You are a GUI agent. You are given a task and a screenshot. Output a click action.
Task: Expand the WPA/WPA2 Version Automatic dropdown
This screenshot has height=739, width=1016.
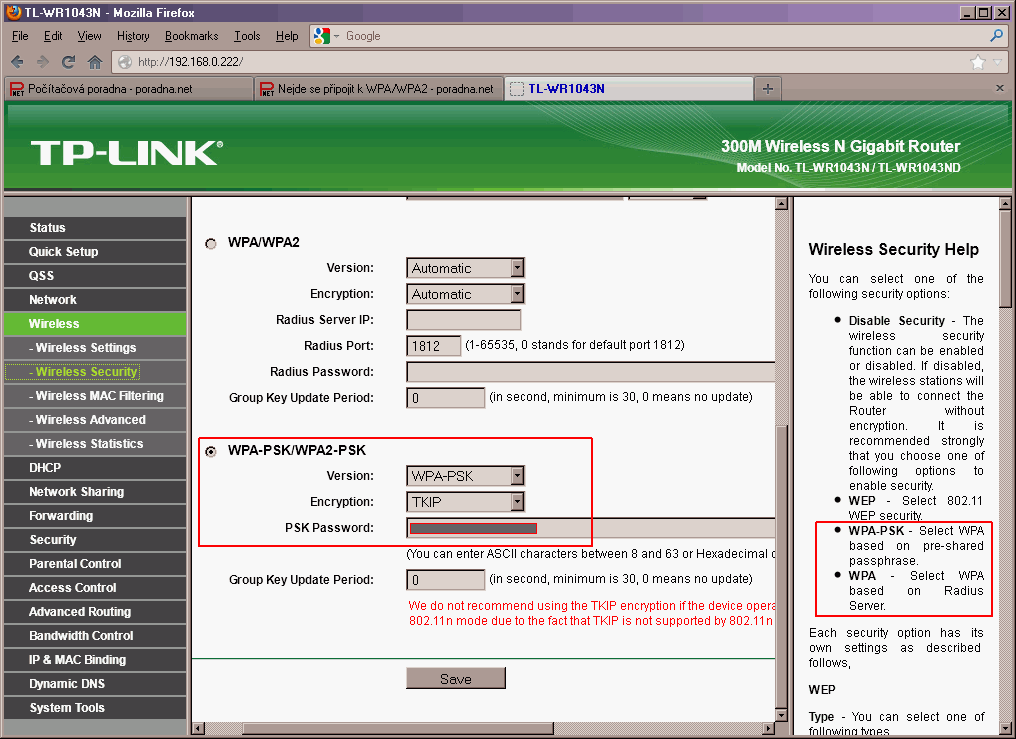(466, 268)
